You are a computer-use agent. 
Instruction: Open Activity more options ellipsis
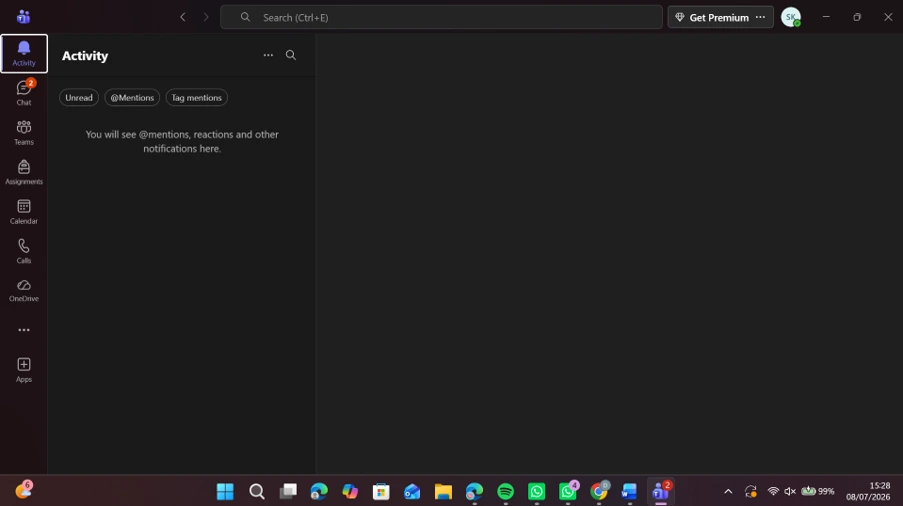point(268,55)
